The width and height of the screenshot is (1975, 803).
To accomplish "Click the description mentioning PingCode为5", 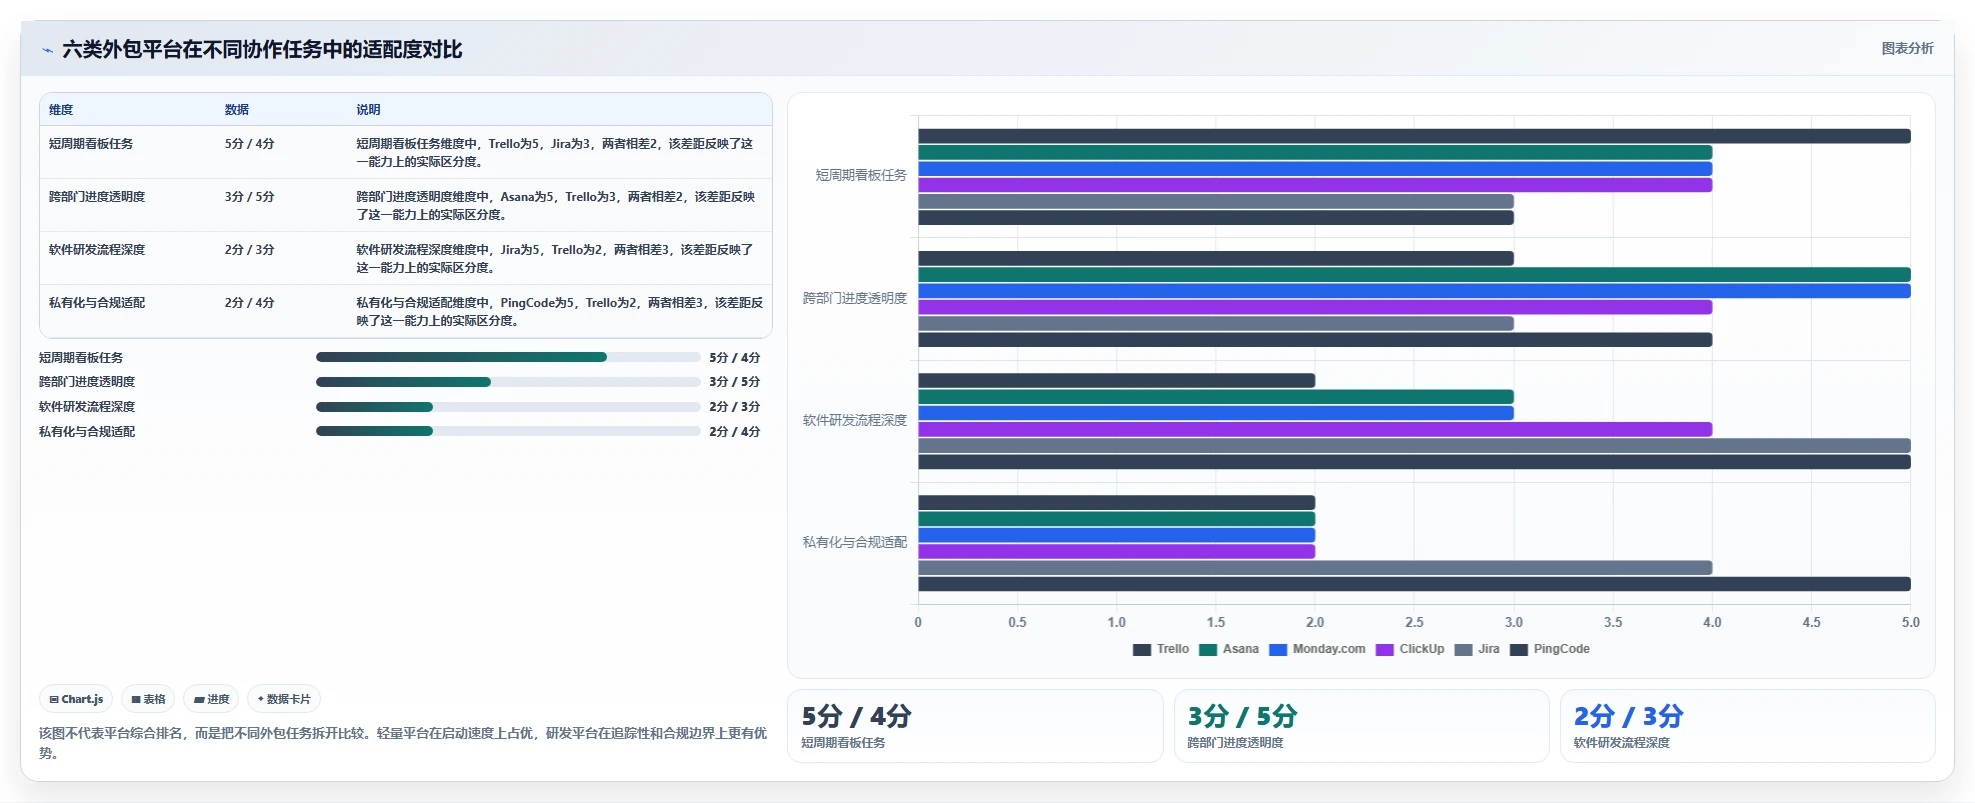I will (x=560, y=312).
